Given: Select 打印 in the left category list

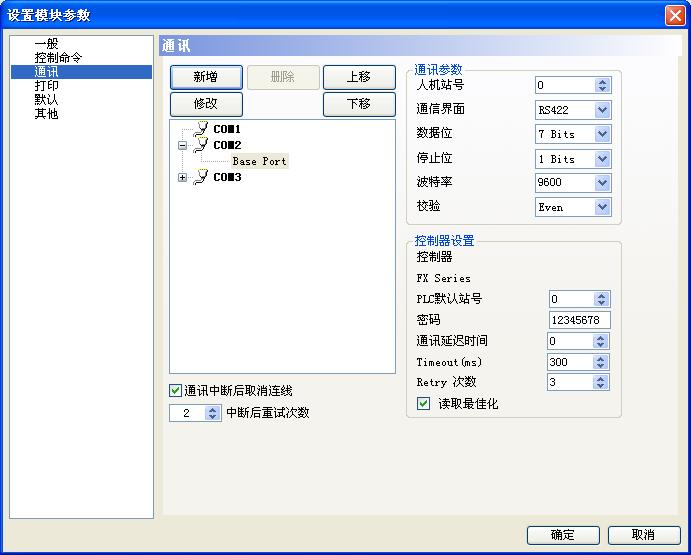Looking at the screenshot, I should [46, 86].
